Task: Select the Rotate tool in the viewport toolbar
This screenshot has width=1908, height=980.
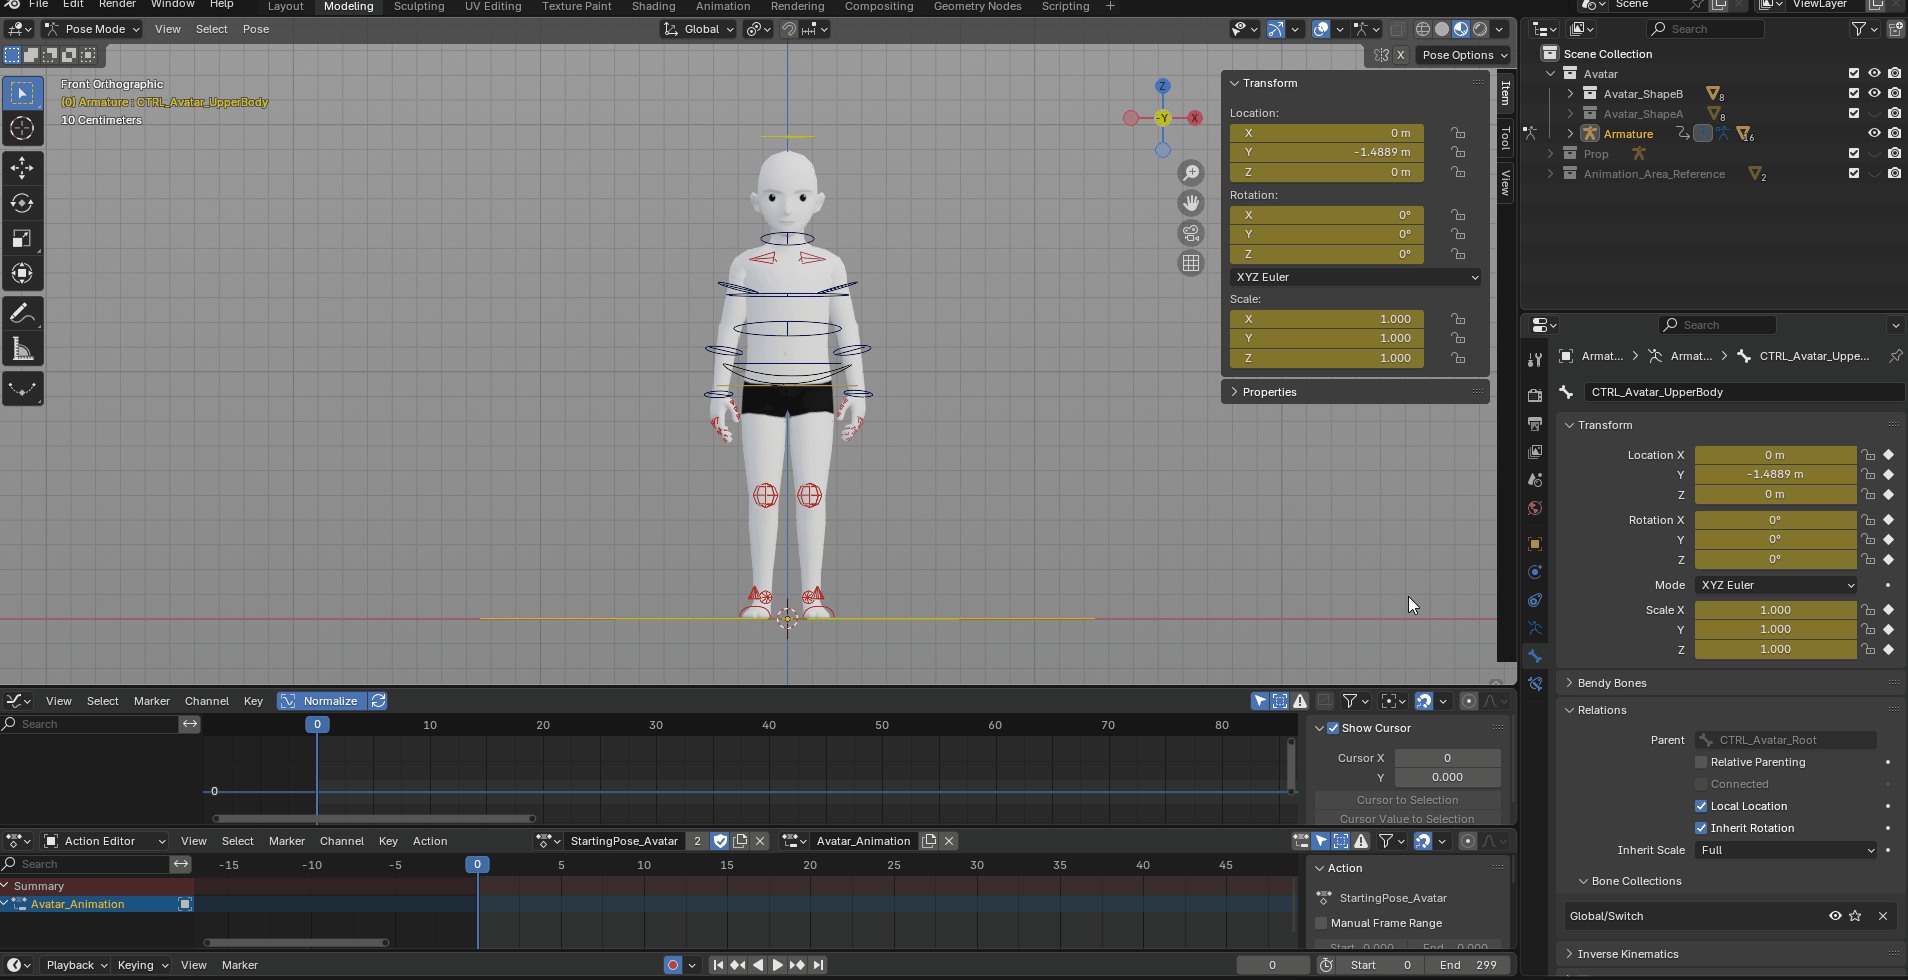Action: 22,203
